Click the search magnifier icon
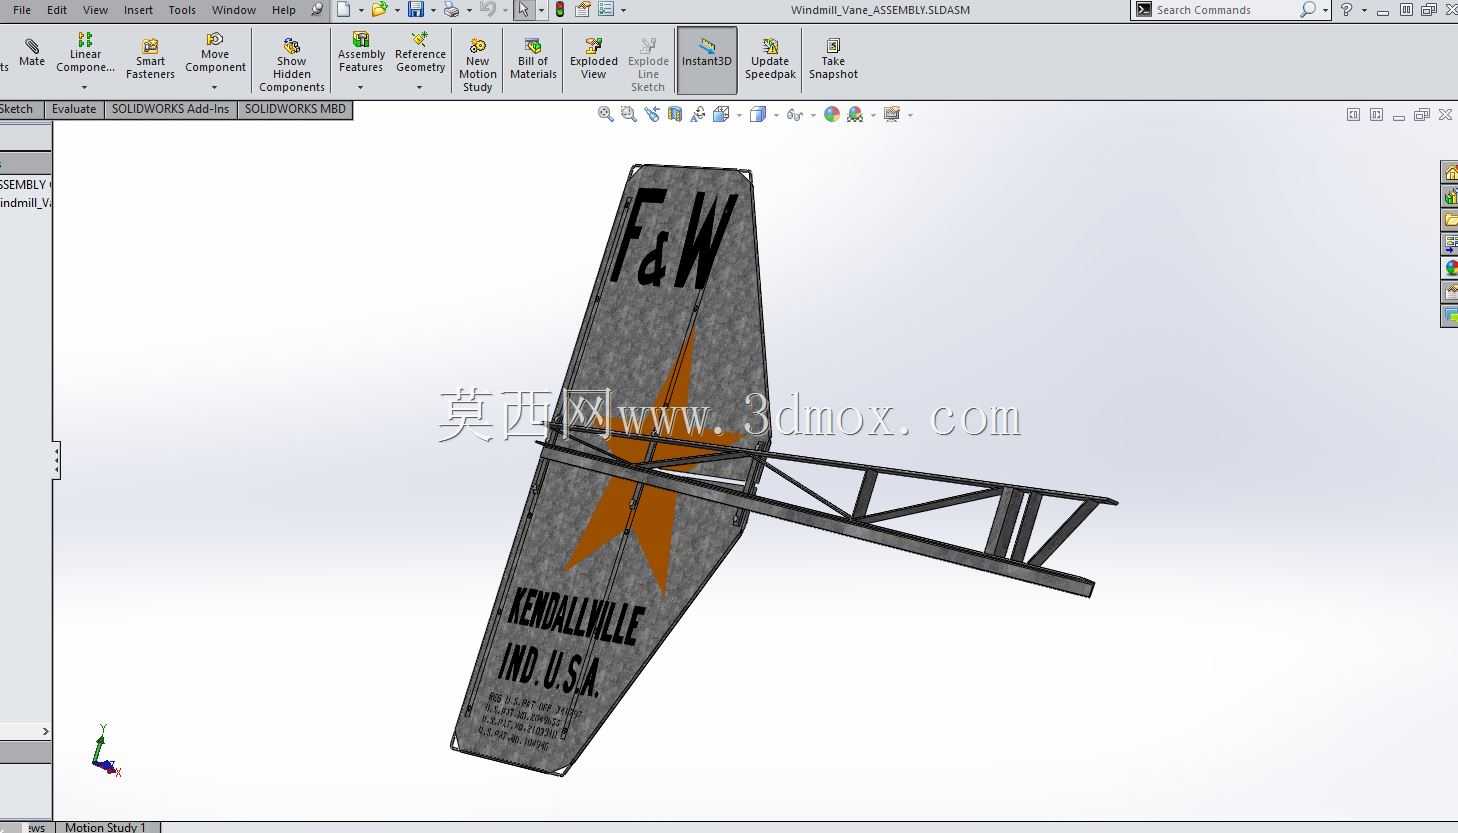The height and width of the screenshot is (833, 1458). coord(1307,10)
